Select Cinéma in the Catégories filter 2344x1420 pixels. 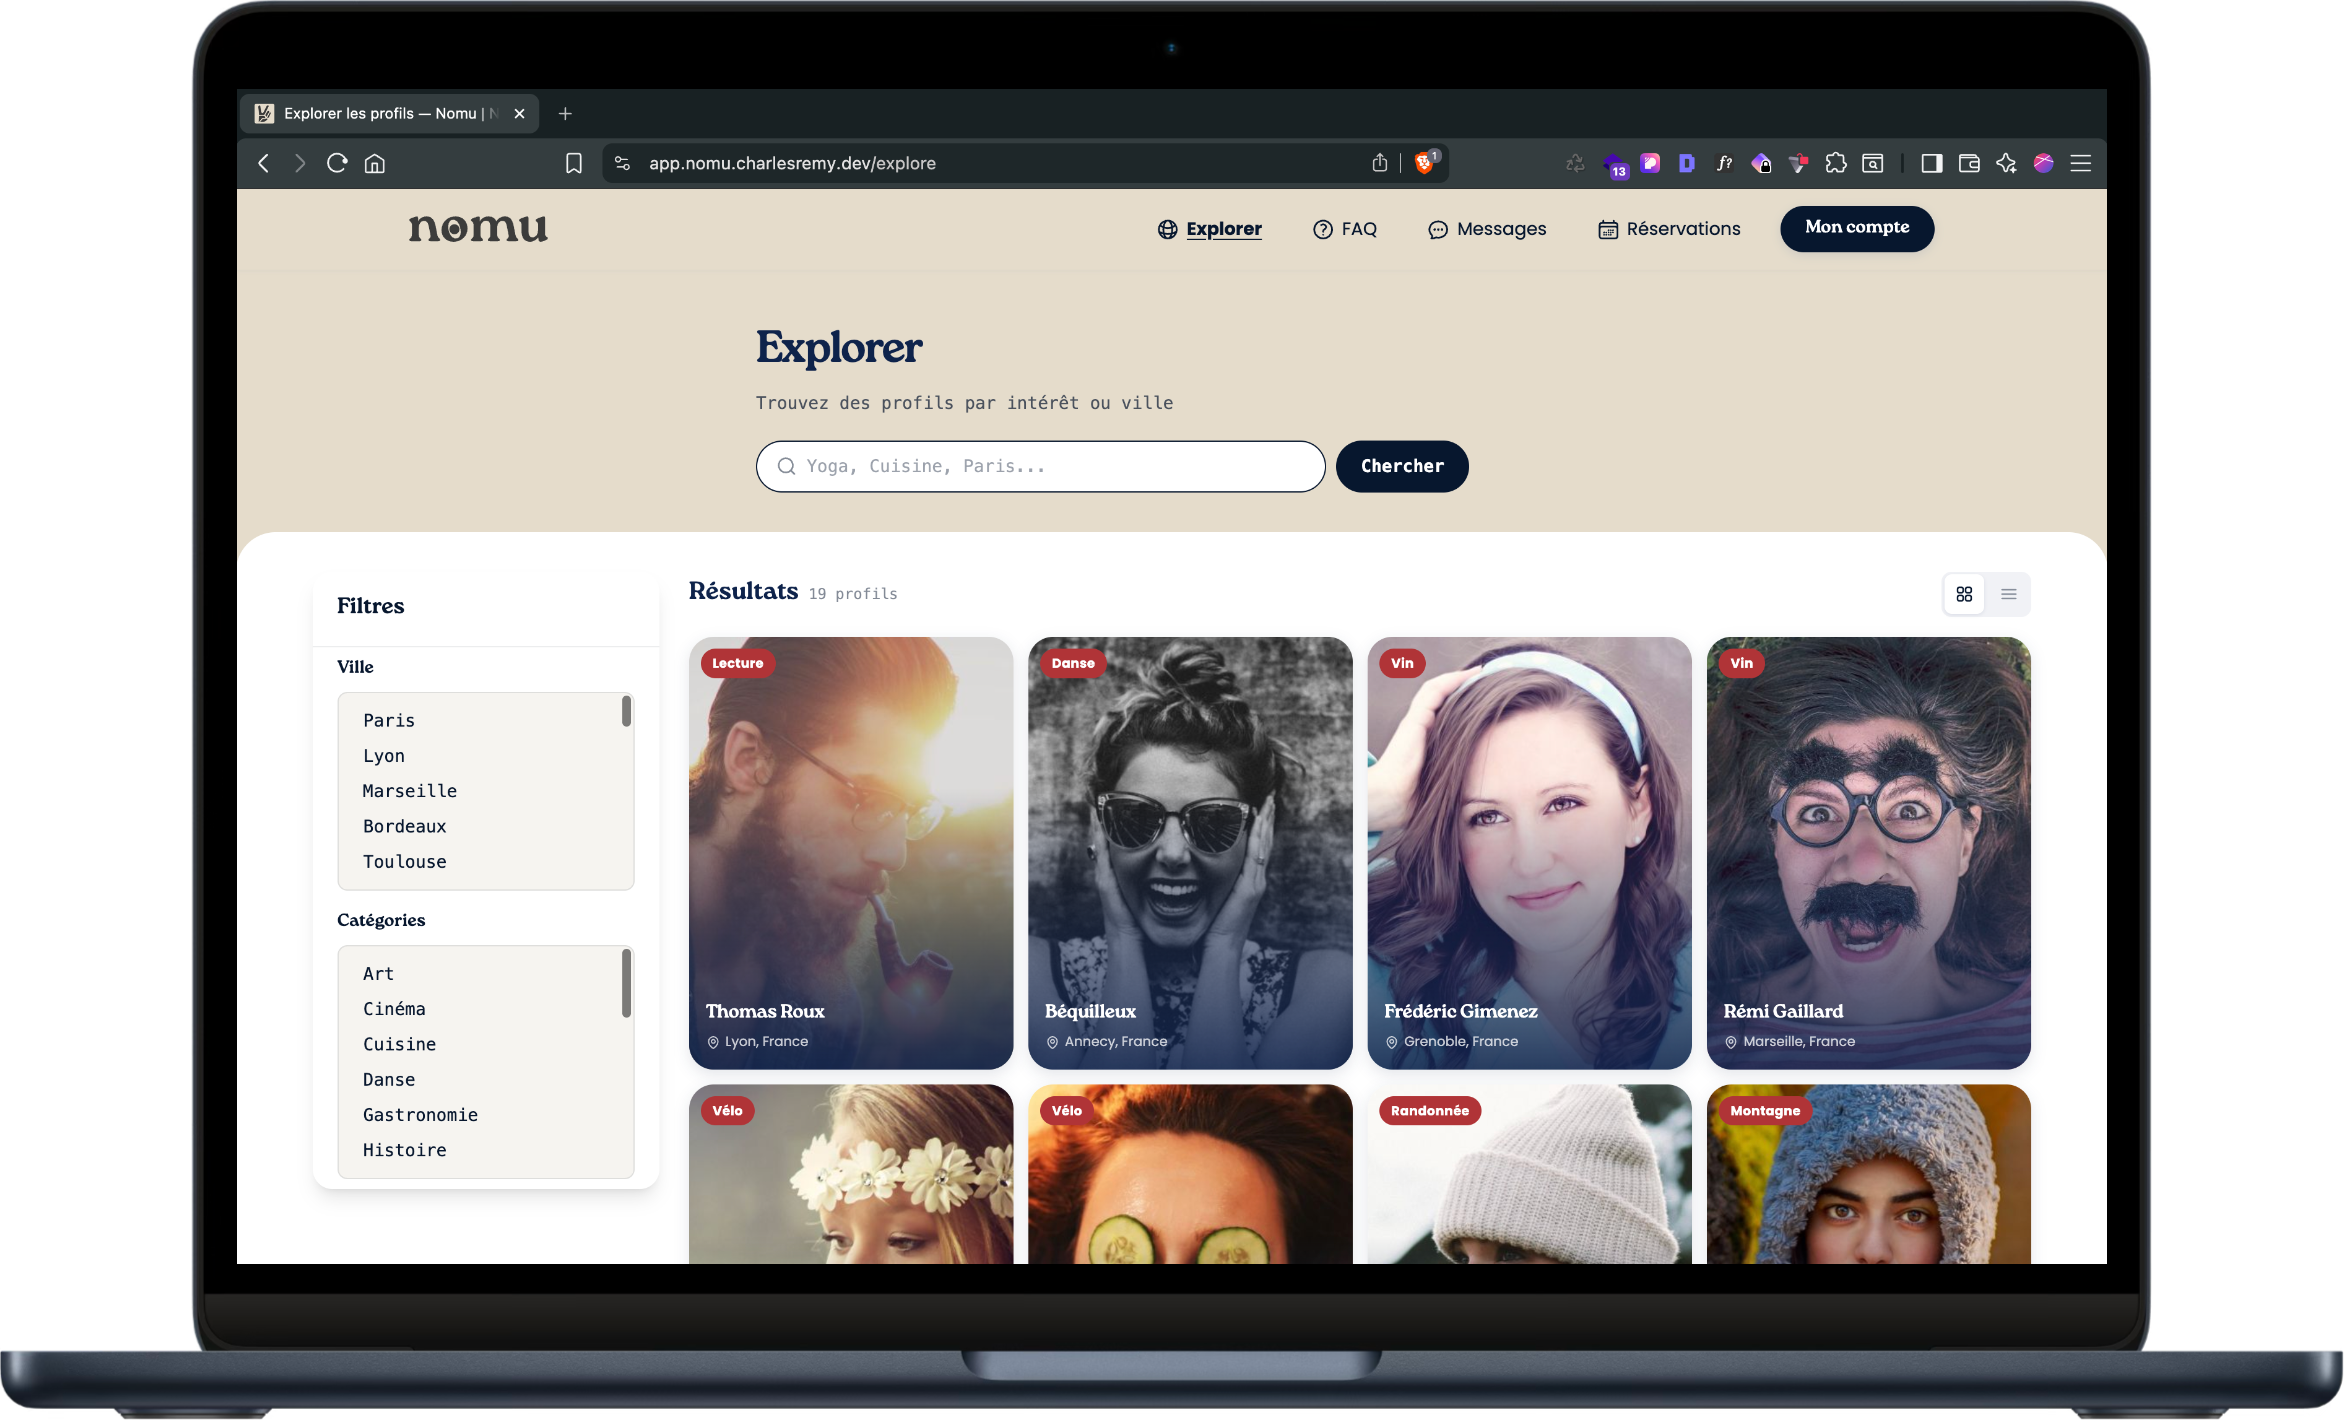pos(394,1009)
